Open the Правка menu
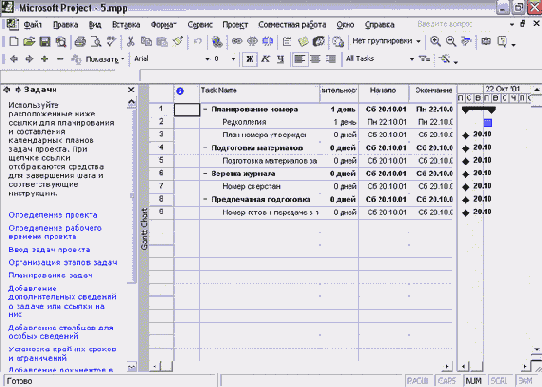The height and width of the screenshot is (387, 542). coord(65,25)
